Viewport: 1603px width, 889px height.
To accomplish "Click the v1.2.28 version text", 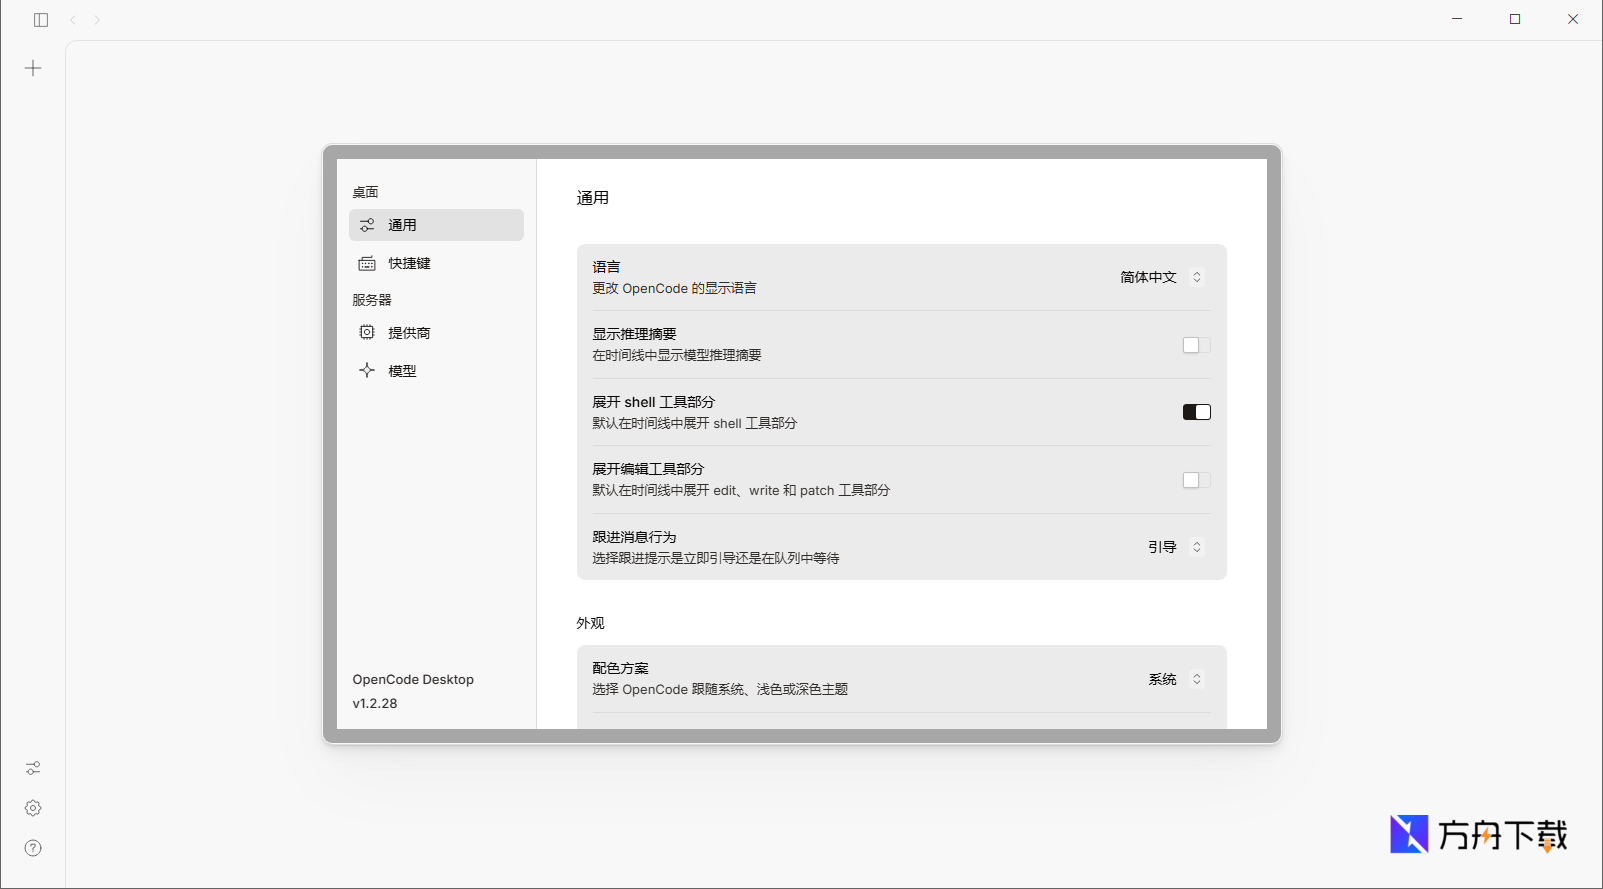I will pos(375,703).
